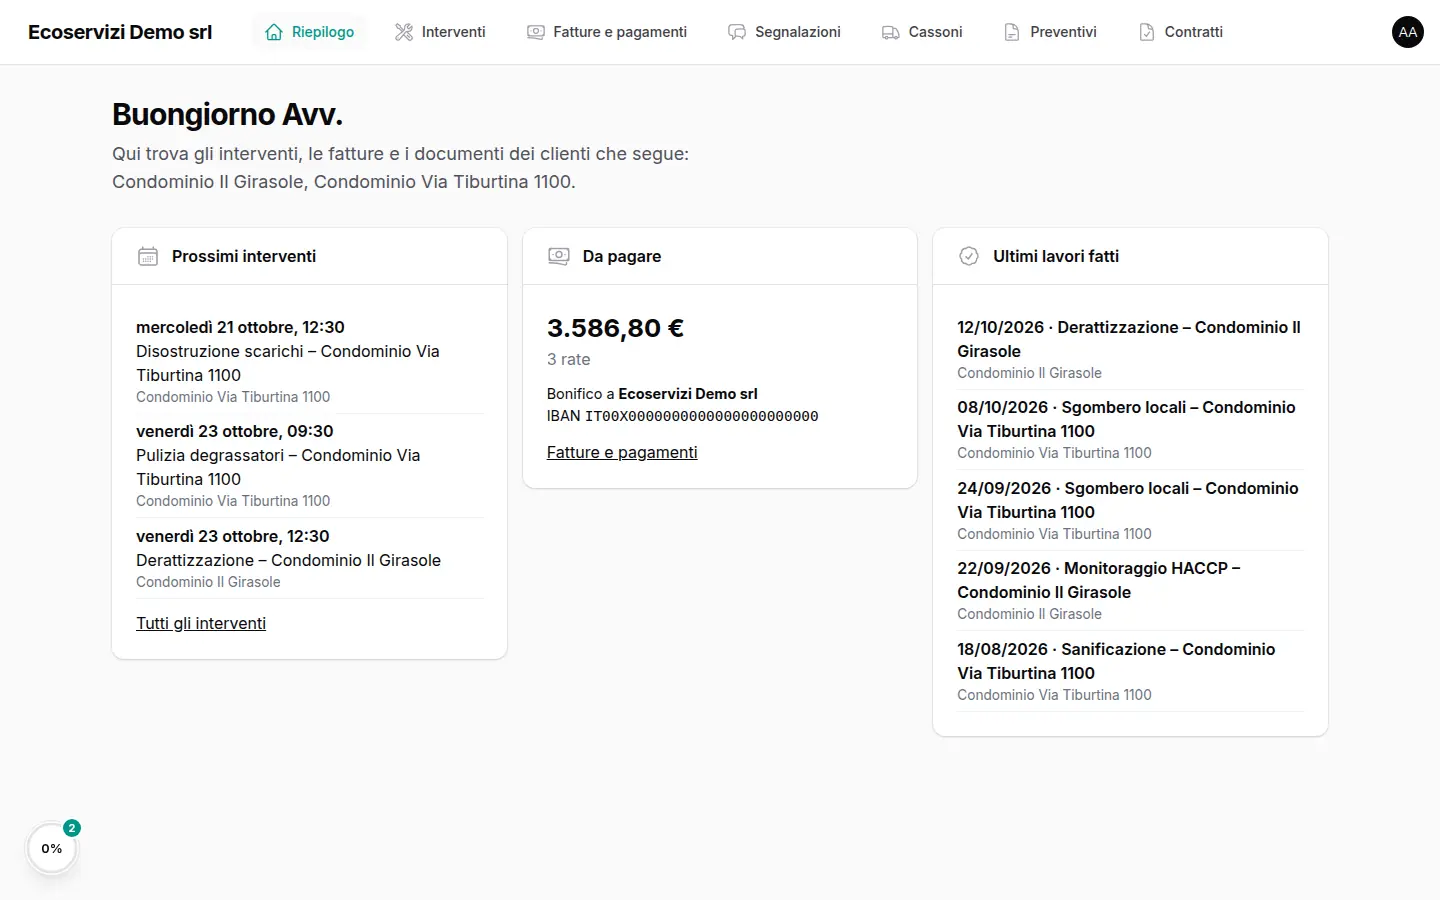This screenshot has width=1440, height=900.
Task: Click checkmark icon in Ultimi lavori fatti
Action: click(969, 256)
